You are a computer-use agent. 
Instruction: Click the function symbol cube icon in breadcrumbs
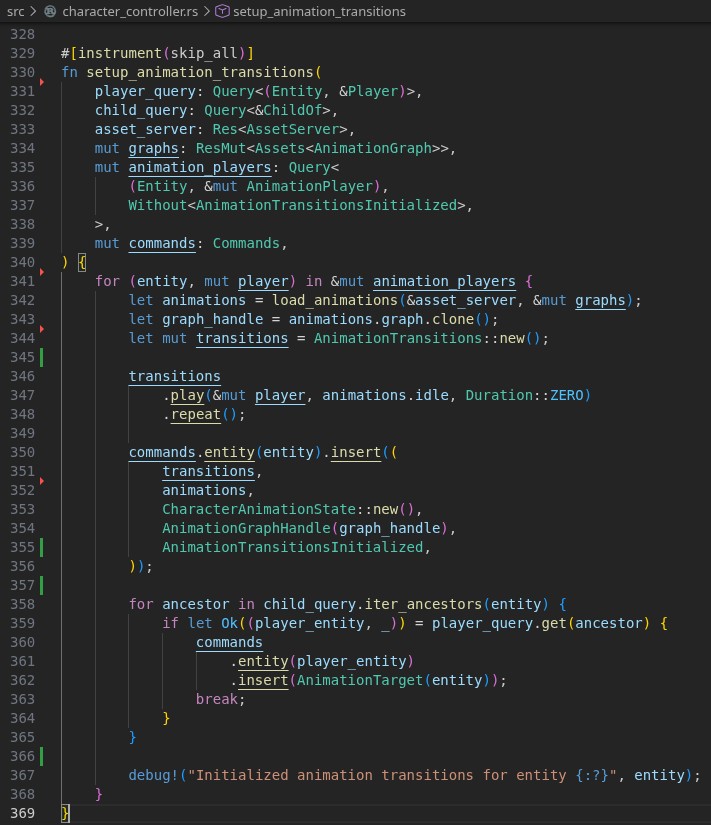click(x=223, y=11)
